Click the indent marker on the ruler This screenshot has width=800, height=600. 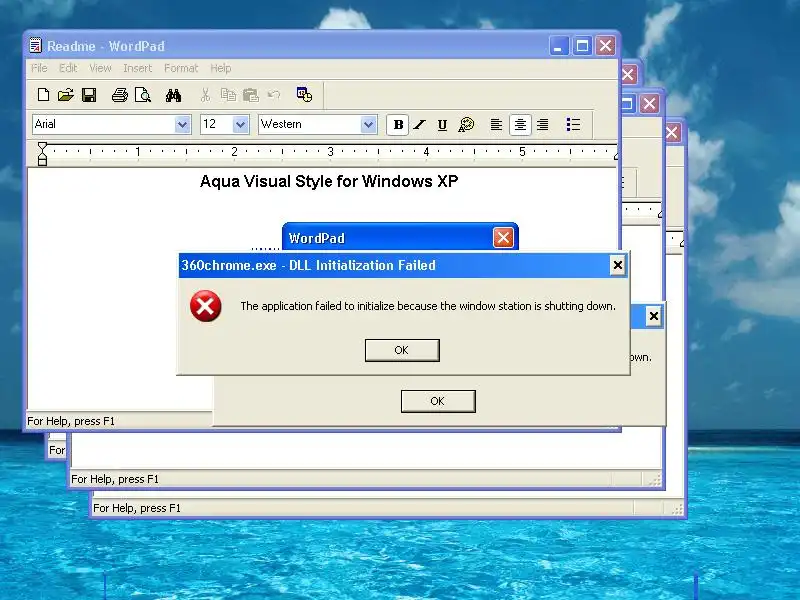[42, 154]
